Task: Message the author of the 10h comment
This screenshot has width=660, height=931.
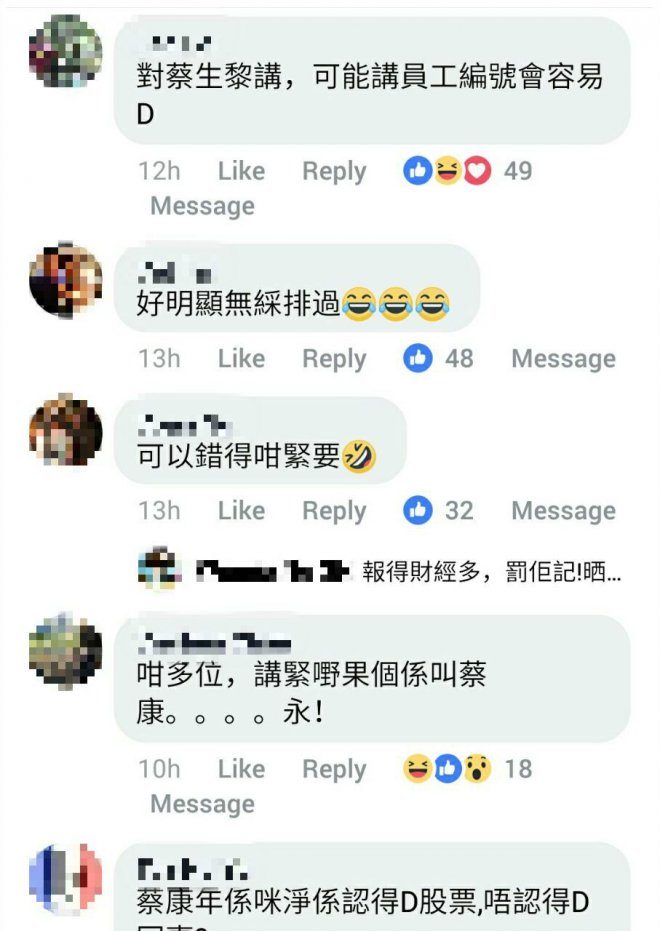Action: (x=202, y=805)
